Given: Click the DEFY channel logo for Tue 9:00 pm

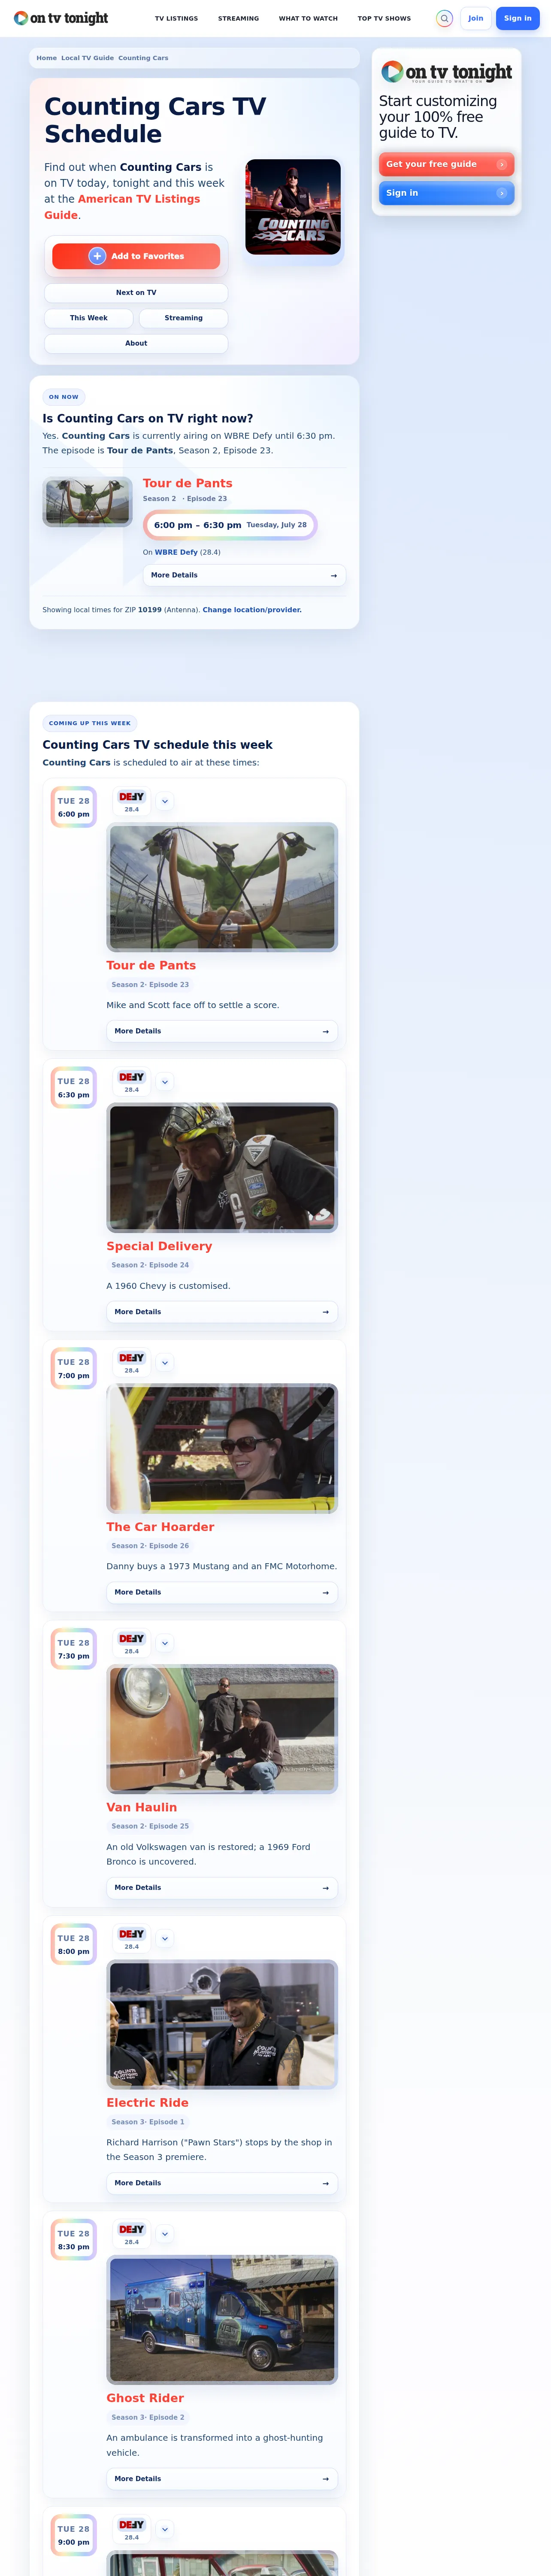Looking at the screenshot, I should (x=132, y=2524).
